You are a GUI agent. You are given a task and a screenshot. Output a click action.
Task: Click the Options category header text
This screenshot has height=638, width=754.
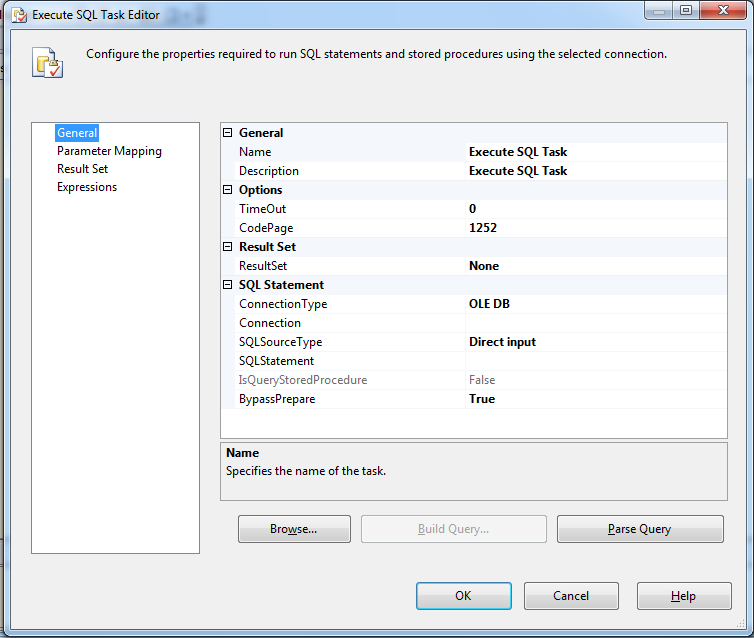pyautogui.click(x=260, y=190)
